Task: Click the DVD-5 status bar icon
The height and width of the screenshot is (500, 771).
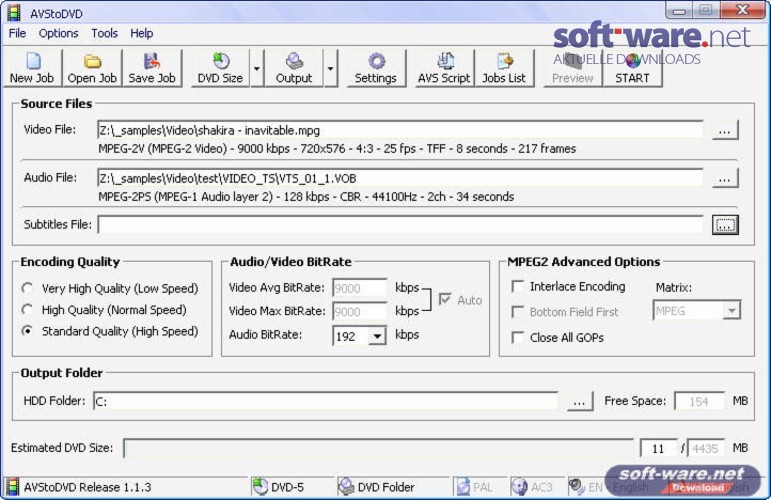Action: coord(260,487)
